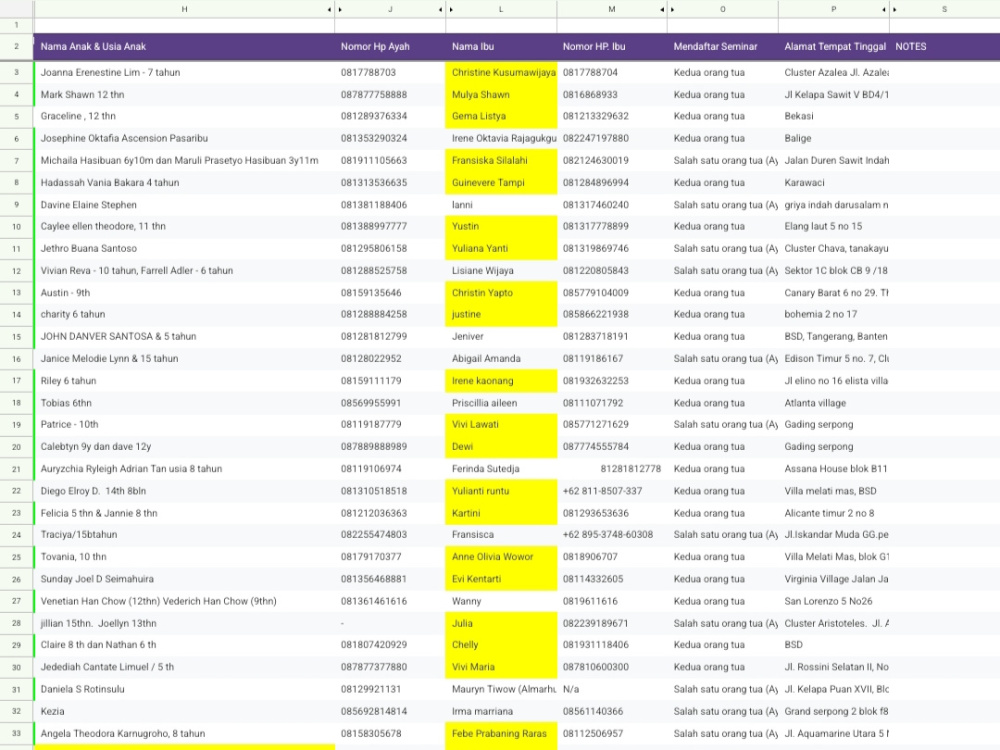
Task: Unhide columns using arrow right of column J
Action: click(440, 10)
